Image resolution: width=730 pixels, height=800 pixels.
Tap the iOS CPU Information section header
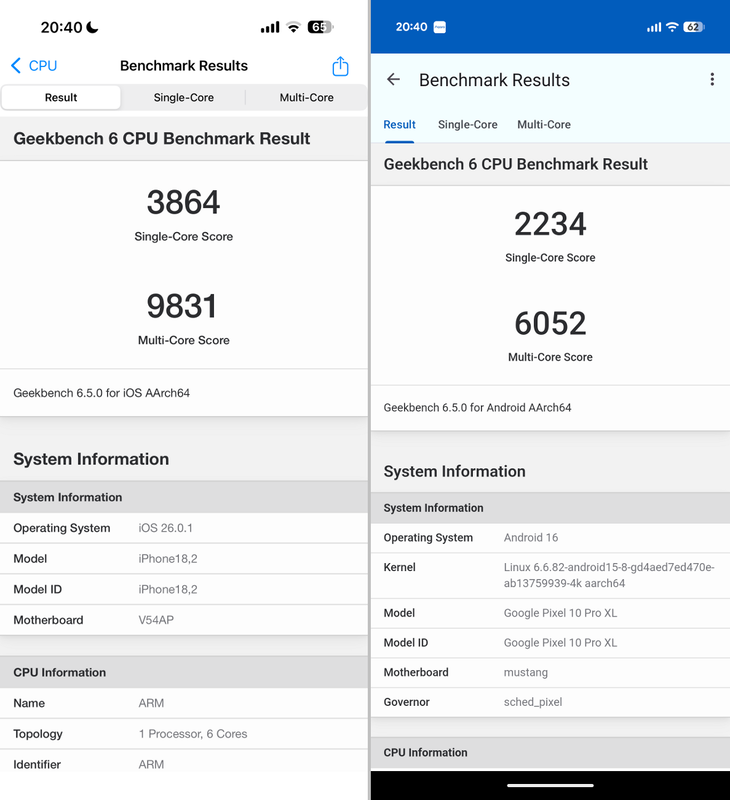(x=184, y=672)
